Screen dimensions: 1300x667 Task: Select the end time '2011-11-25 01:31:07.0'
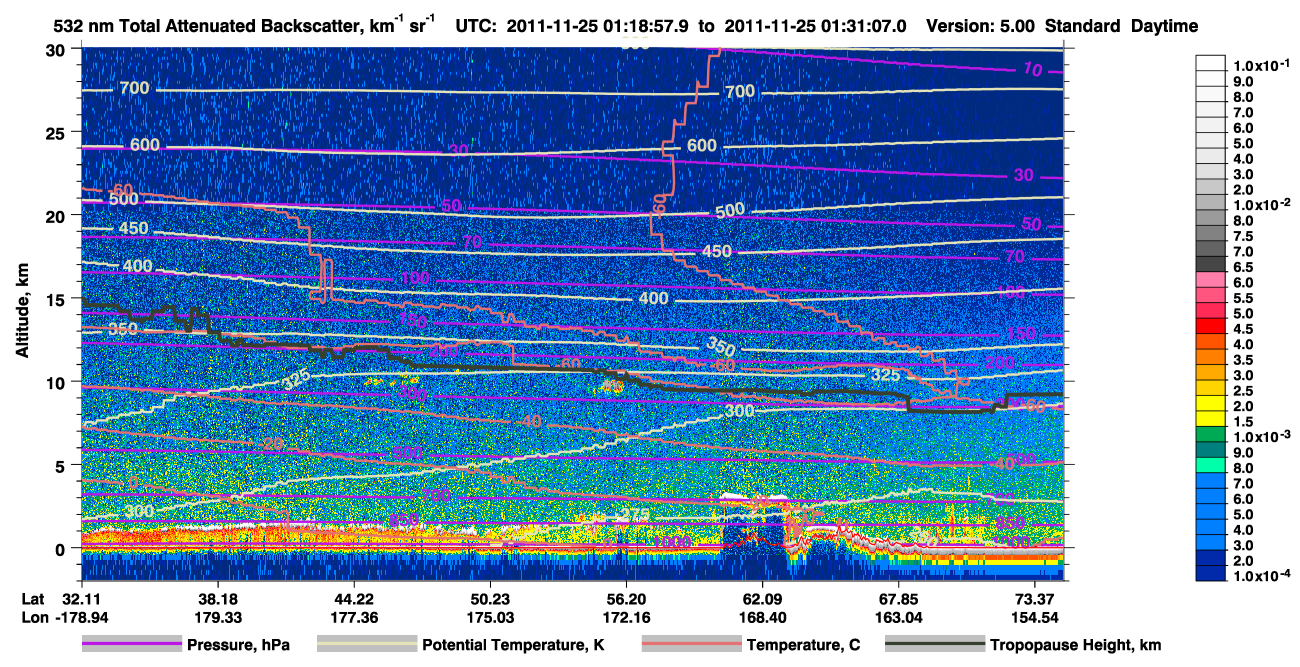pos(815,27)
